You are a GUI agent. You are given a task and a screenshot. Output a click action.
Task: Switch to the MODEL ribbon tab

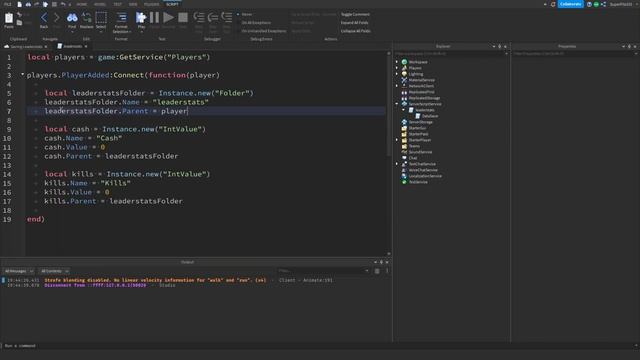(100, 4)
